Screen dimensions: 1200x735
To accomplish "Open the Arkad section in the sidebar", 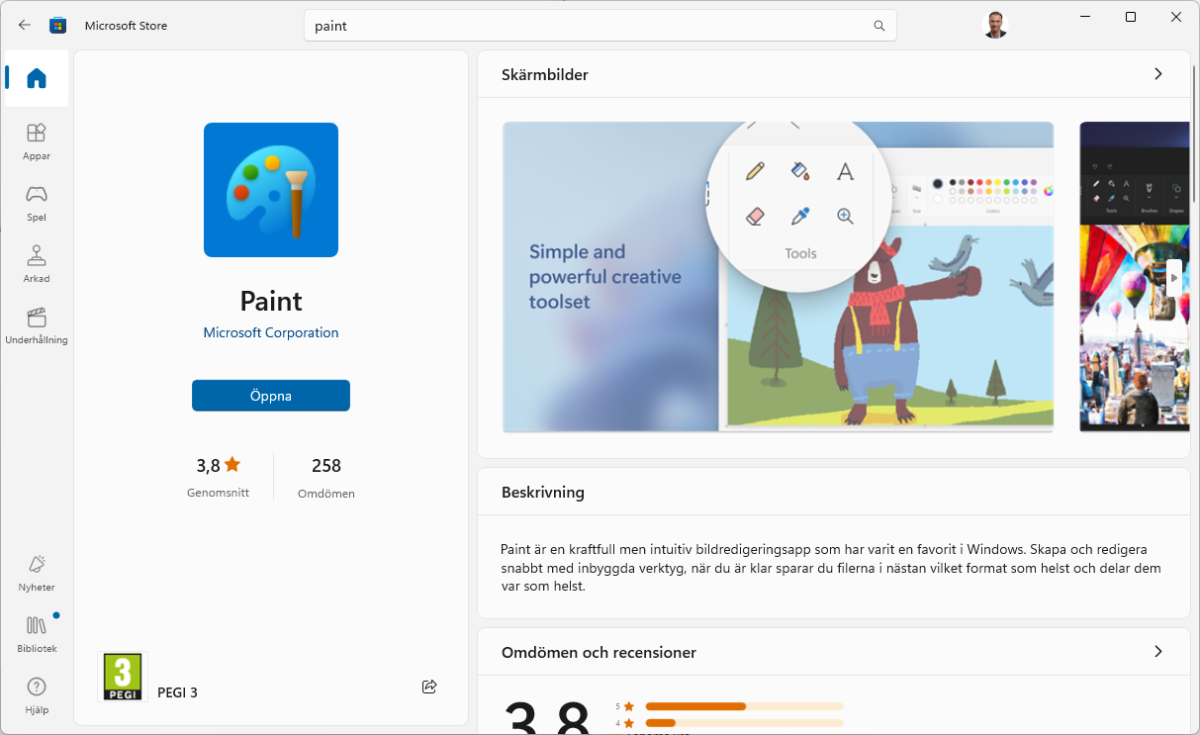I will 36,264.
